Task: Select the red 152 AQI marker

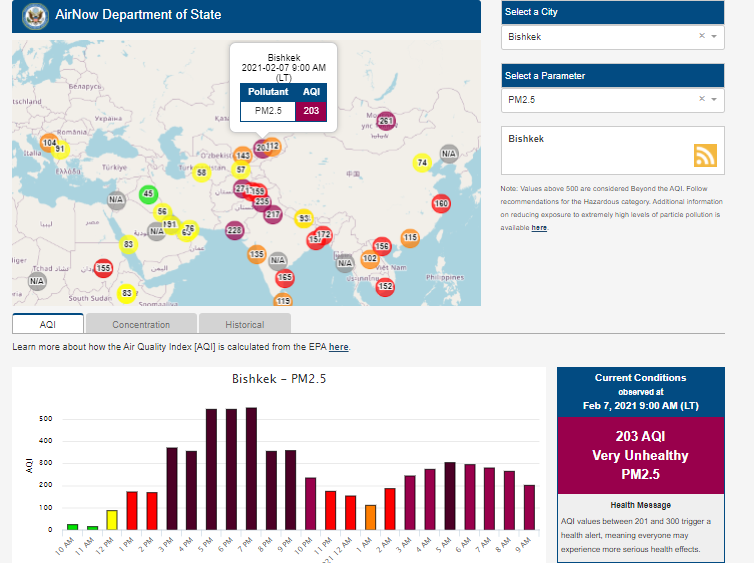Action: click(385, 287)
